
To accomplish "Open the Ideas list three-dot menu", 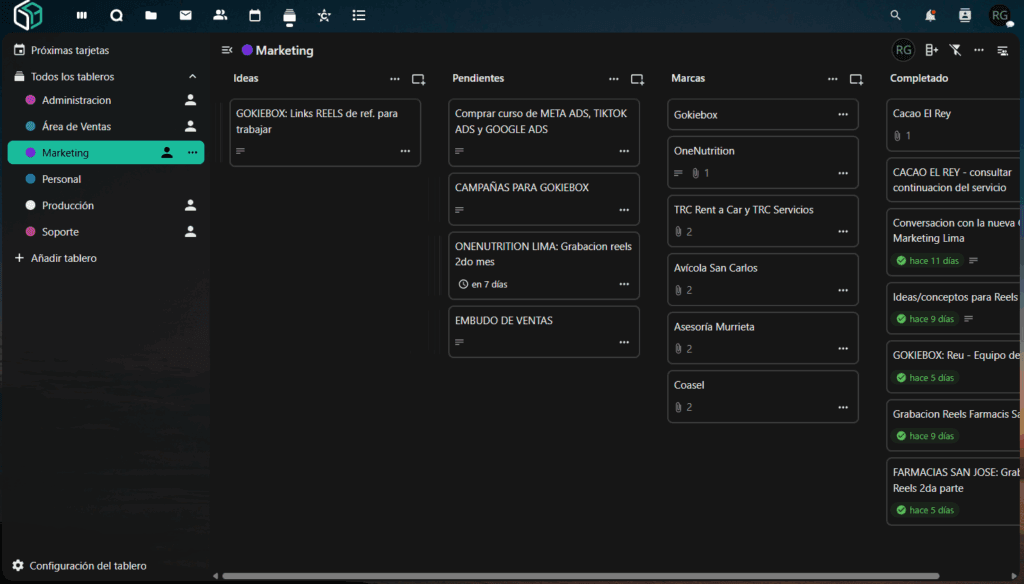I will coord(395,79).
